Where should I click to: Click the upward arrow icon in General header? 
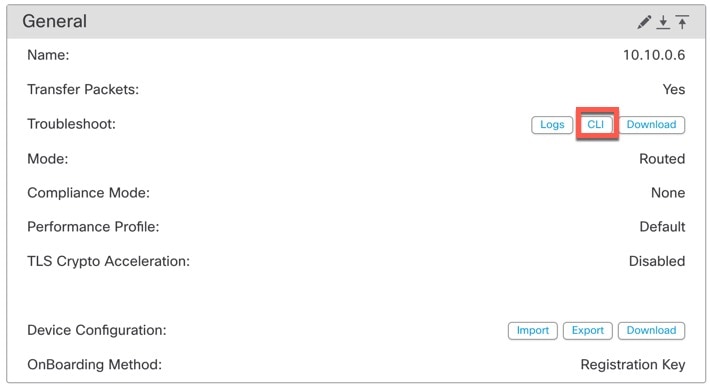click(x=682, y=22)
